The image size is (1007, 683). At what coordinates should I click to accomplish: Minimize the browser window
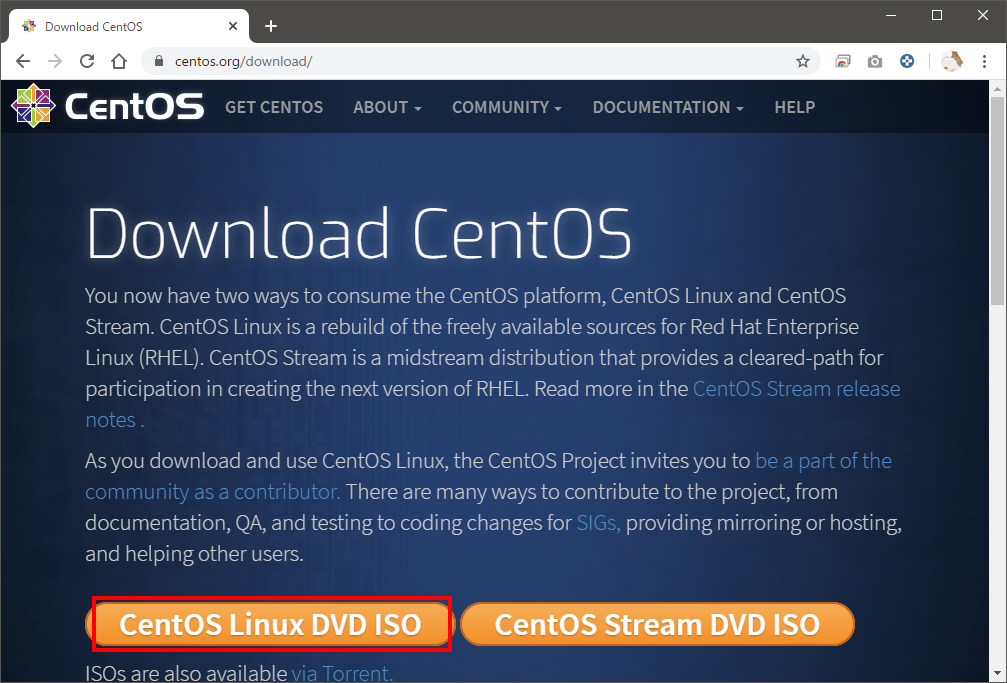(x=891, y=15)
